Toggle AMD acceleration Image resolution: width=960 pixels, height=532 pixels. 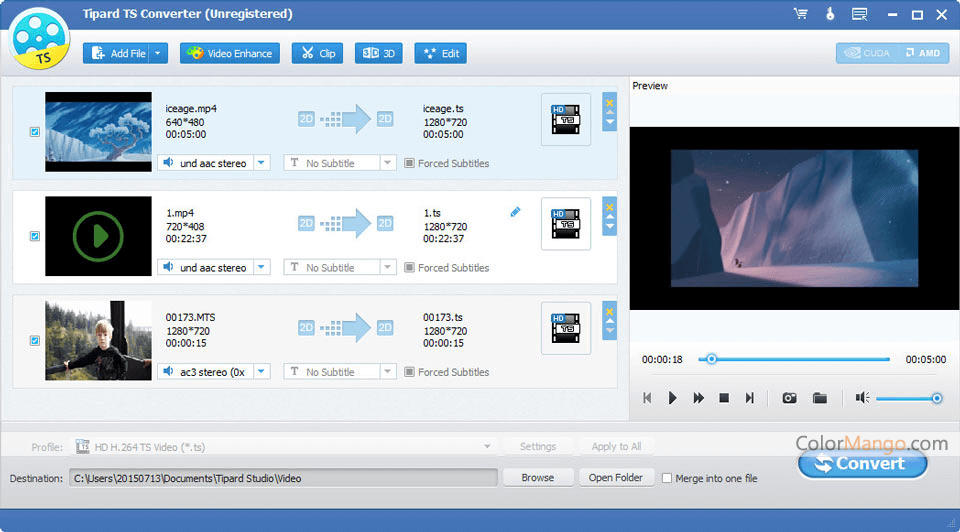(924, 53)
